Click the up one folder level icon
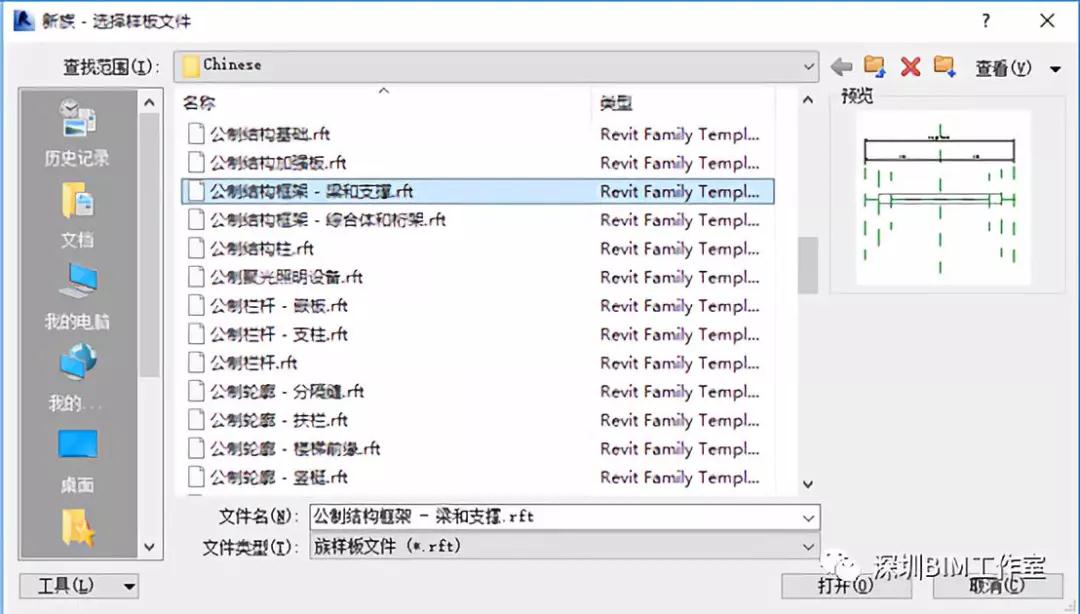1080x614 pixels. [x=875, y=66]
